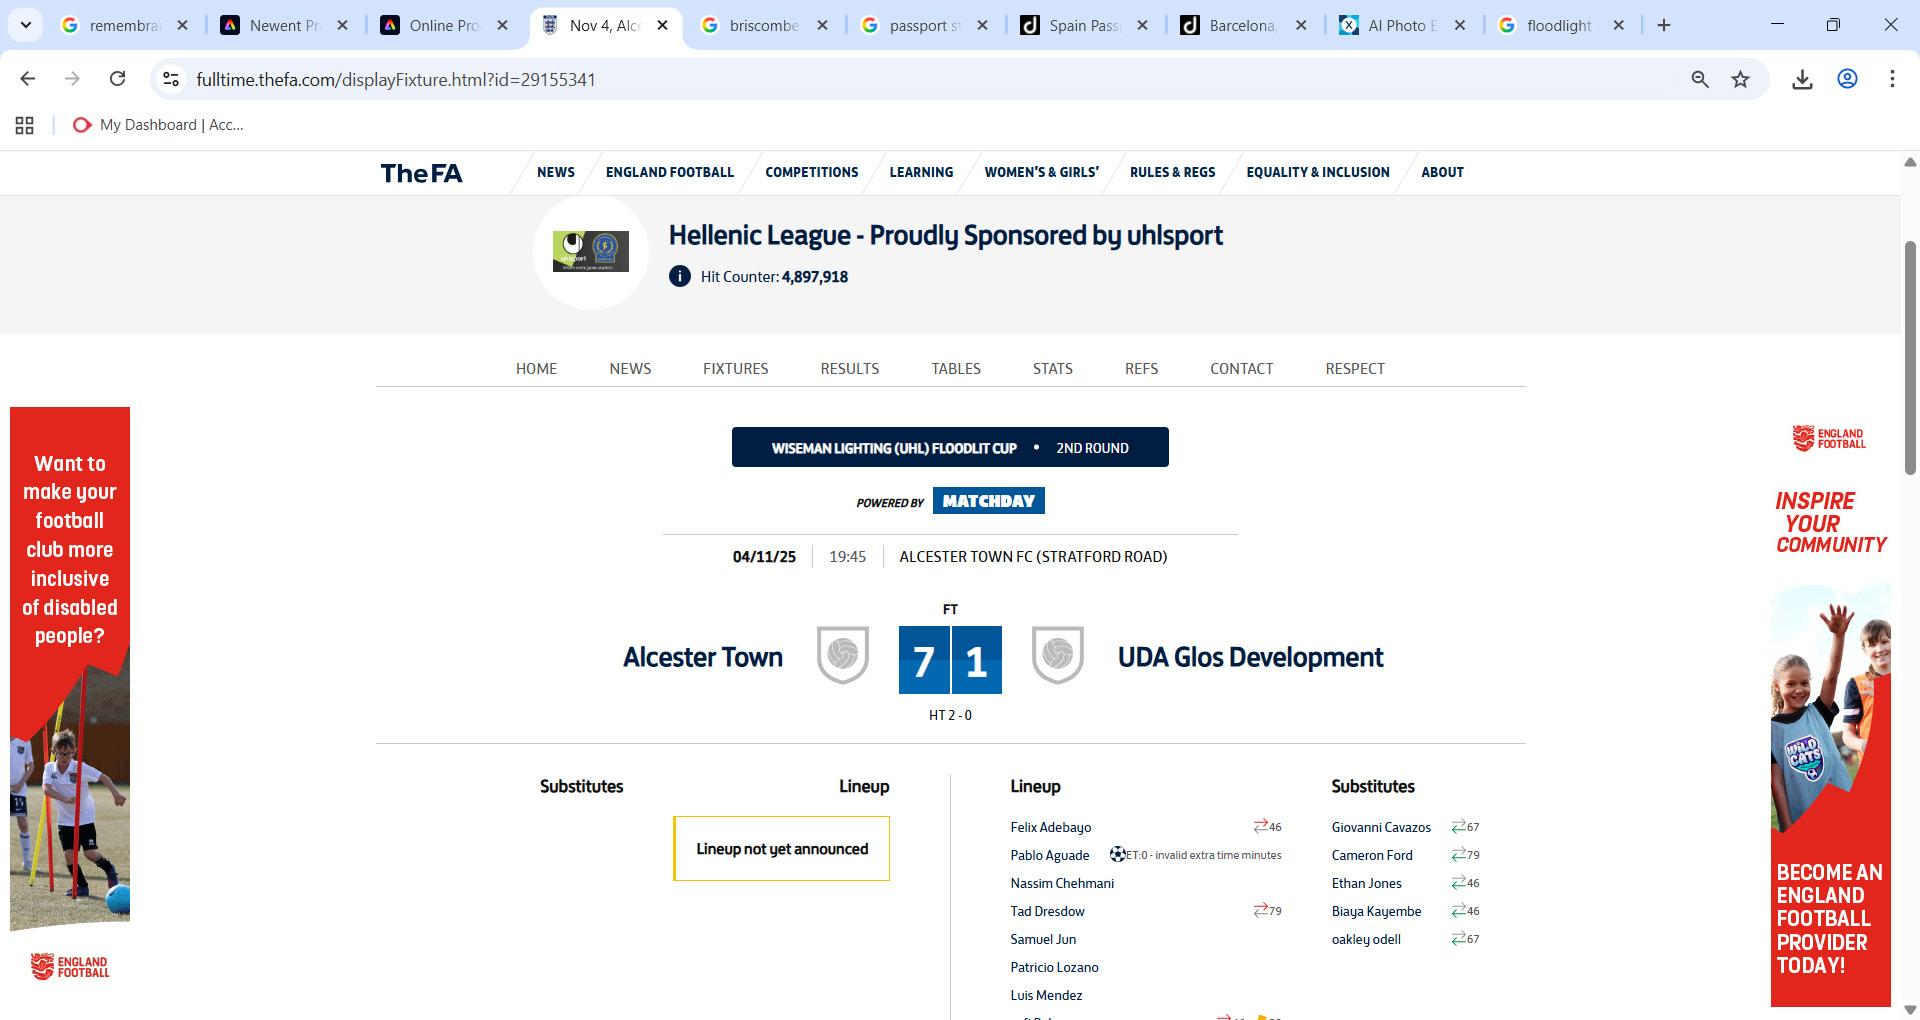The image size is (1920, 1020).
Task: Open the league CONTACT page
Action: 1242,369
